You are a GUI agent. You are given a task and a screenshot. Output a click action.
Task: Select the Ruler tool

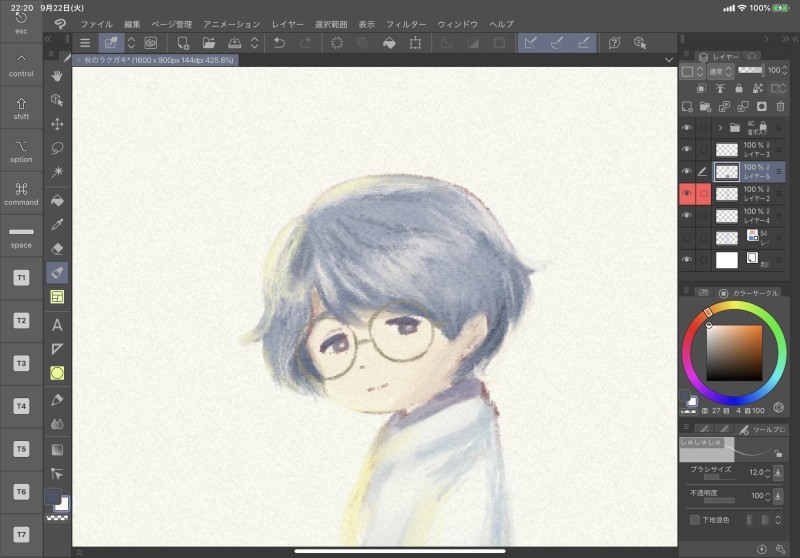click(57, 349)
